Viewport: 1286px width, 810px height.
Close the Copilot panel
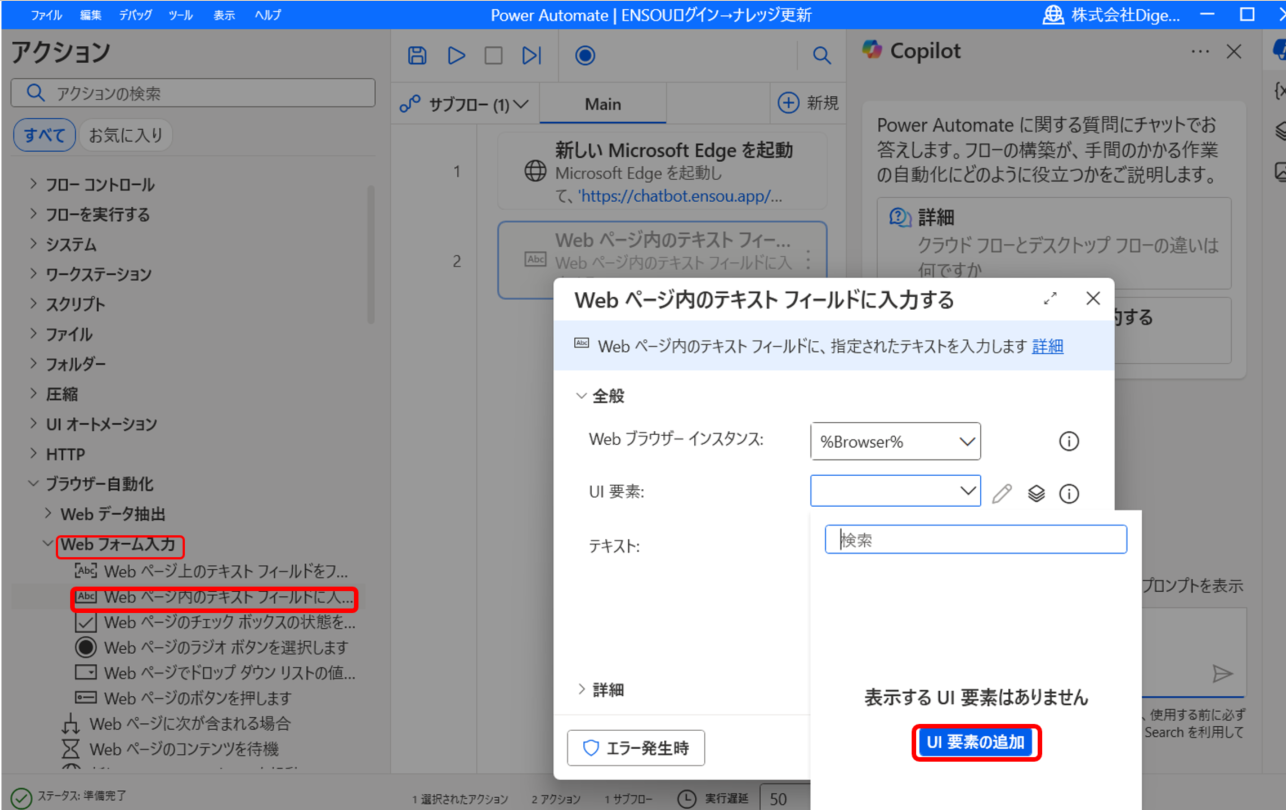(1234, 52)
